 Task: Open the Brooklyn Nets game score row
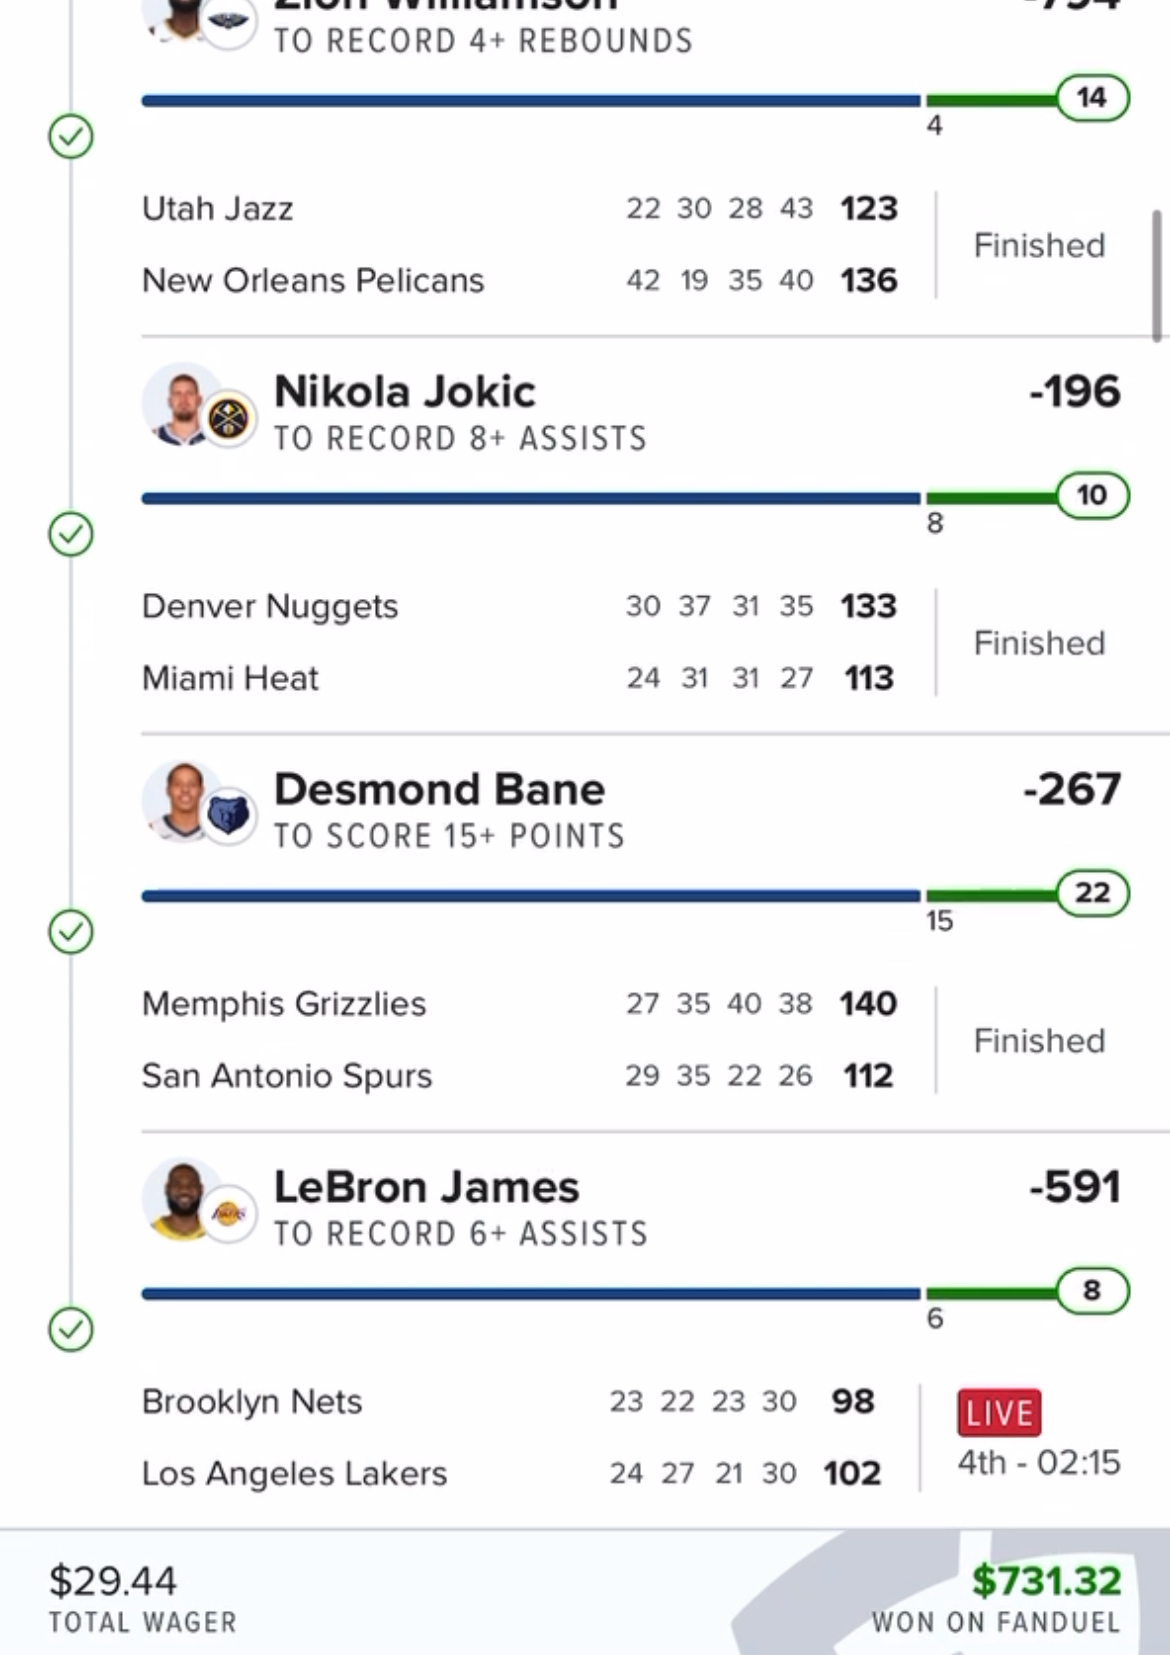click(510, 1402)
